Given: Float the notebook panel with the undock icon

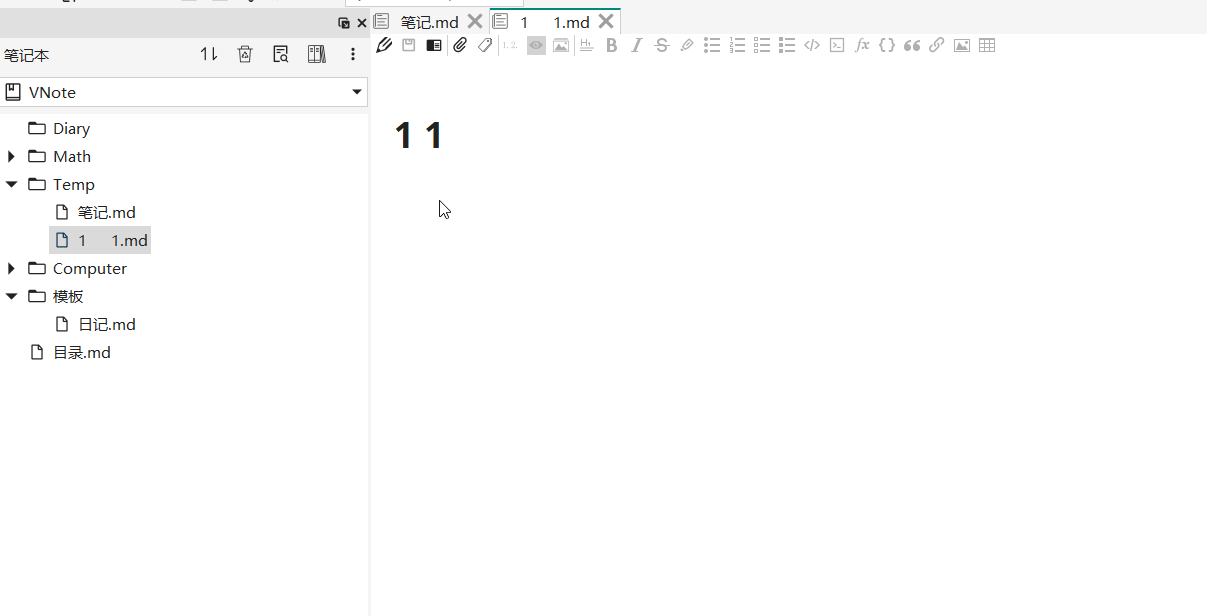Looking at the screenshot, I should click(x=344, y=23).
